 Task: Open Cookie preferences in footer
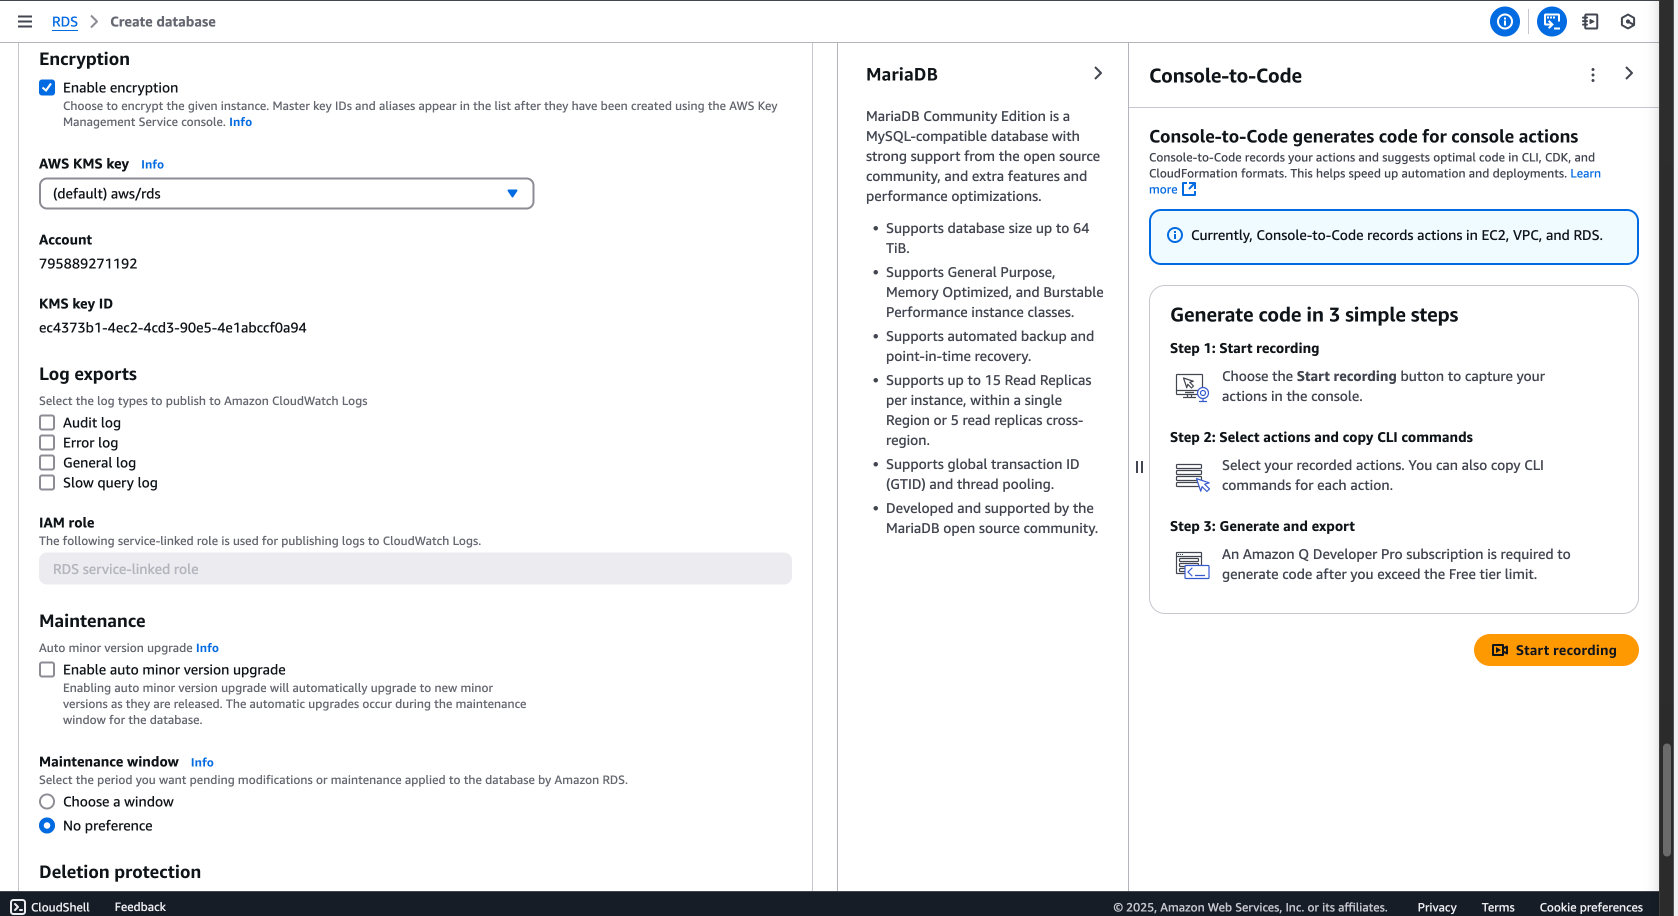(1591, 908)
